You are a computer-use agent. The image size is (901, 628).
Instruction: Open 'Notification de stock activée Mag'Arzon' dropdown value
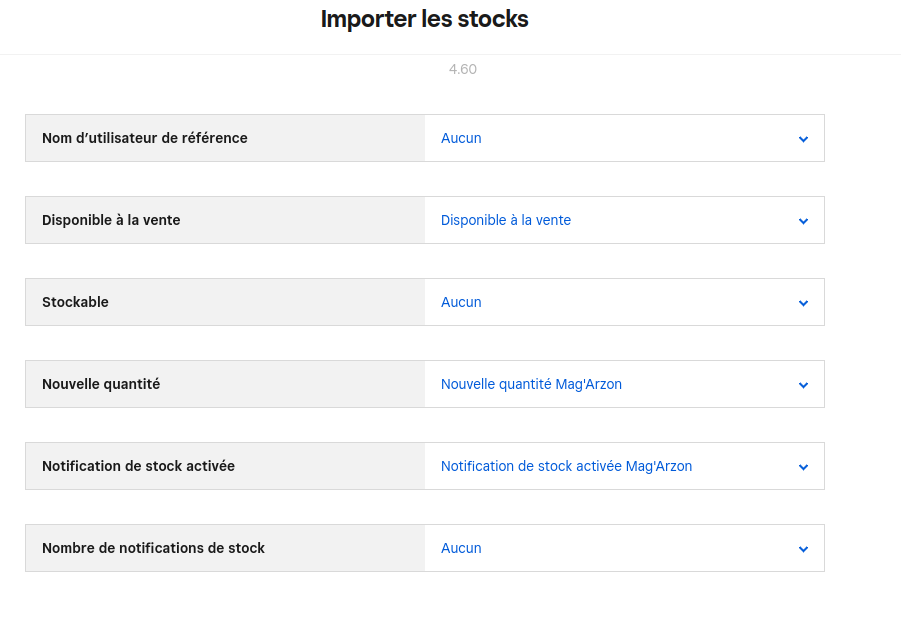click(566, 466)
